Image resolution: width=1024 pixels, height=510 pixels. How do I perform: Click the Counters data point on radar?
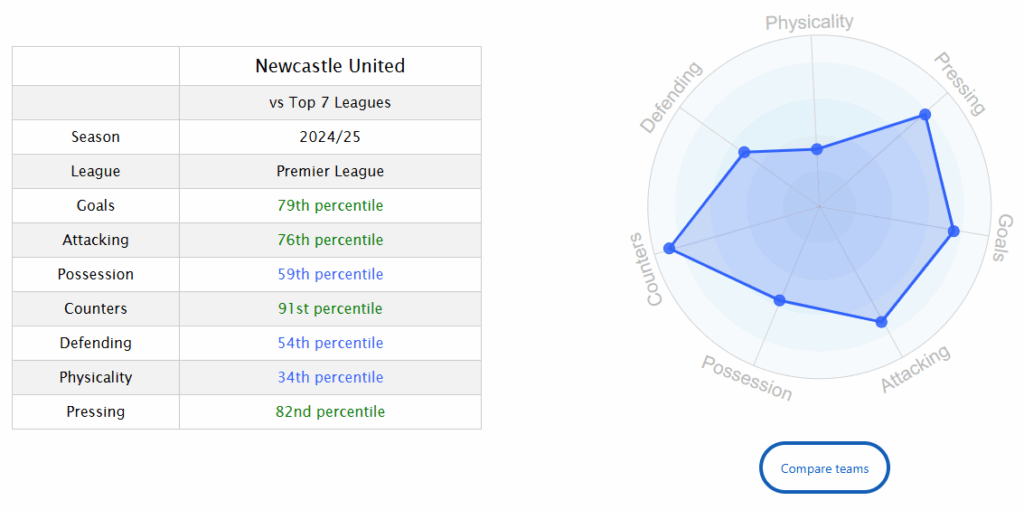tap(669, 248)
